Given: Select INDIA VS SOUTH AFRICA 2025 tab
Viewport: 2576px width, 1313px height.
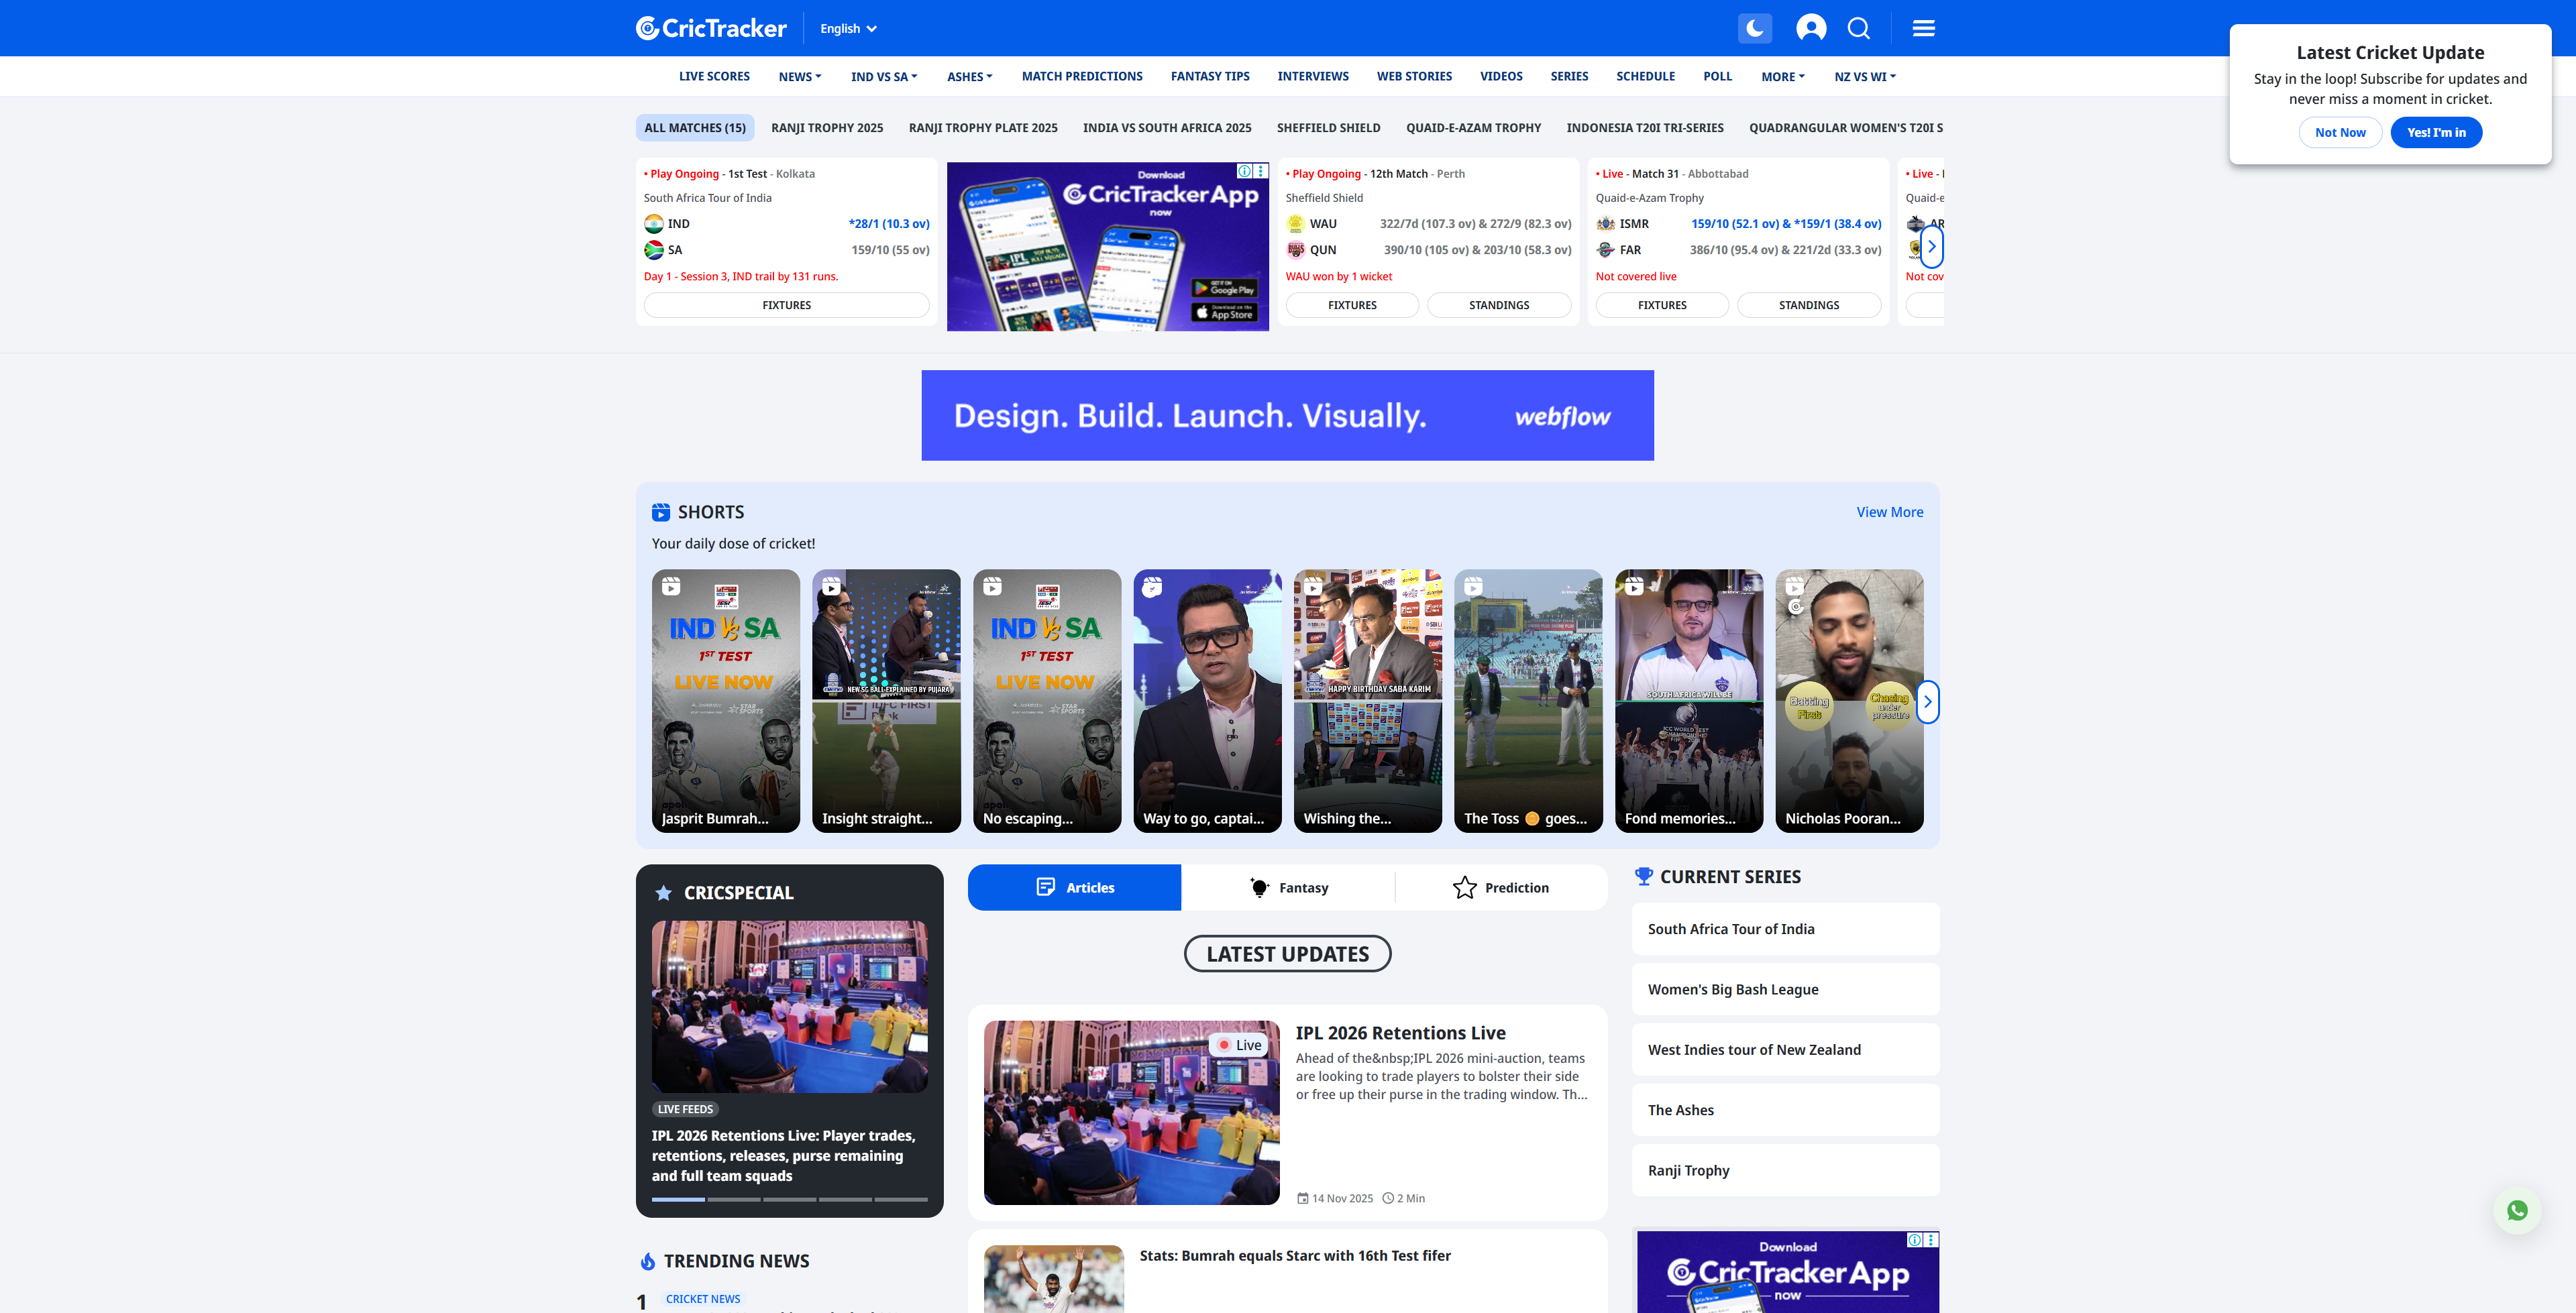Looking at the screenshot, I should (x=1167, y=128).
